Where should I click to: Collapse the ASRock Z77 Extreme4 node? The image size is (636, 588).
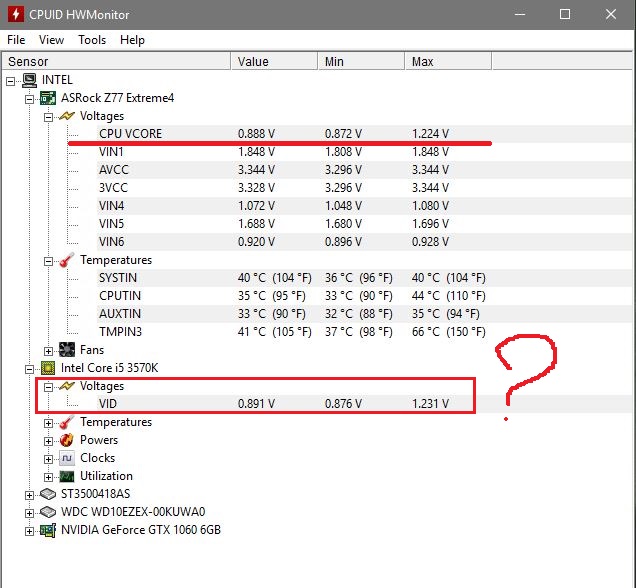(29, 99)
